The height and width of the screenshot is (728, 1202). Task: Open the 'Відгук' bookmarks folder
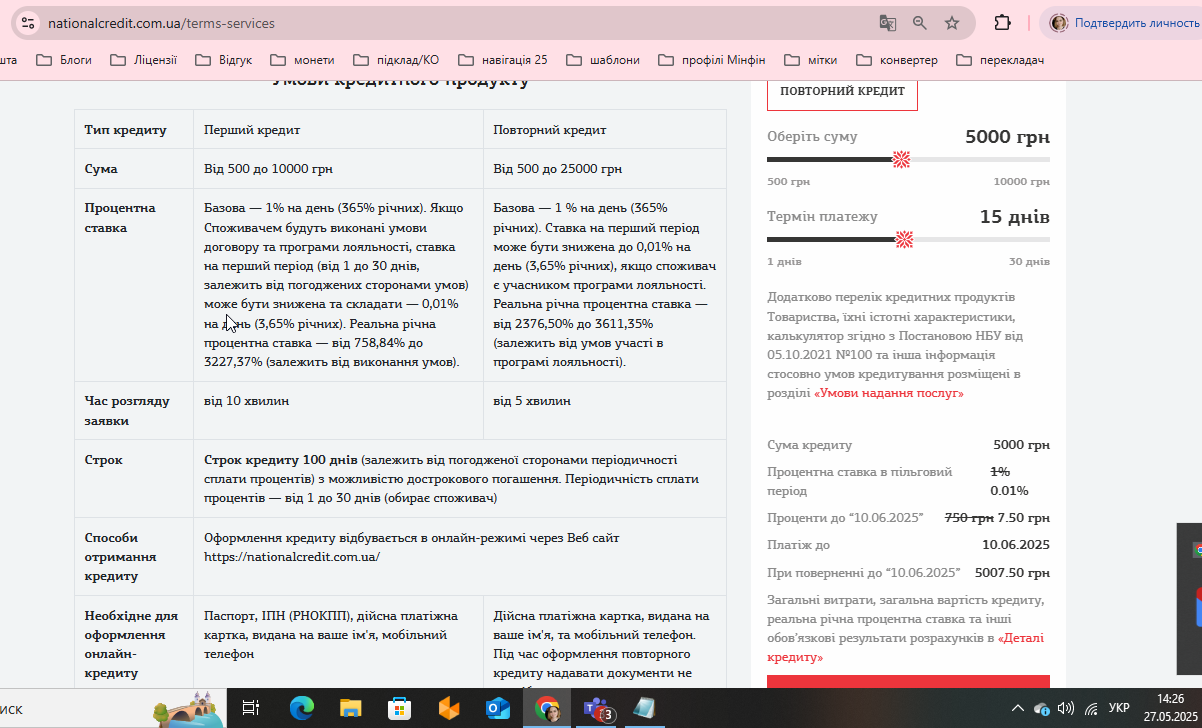pyautogui.click(x=223, y=60)
